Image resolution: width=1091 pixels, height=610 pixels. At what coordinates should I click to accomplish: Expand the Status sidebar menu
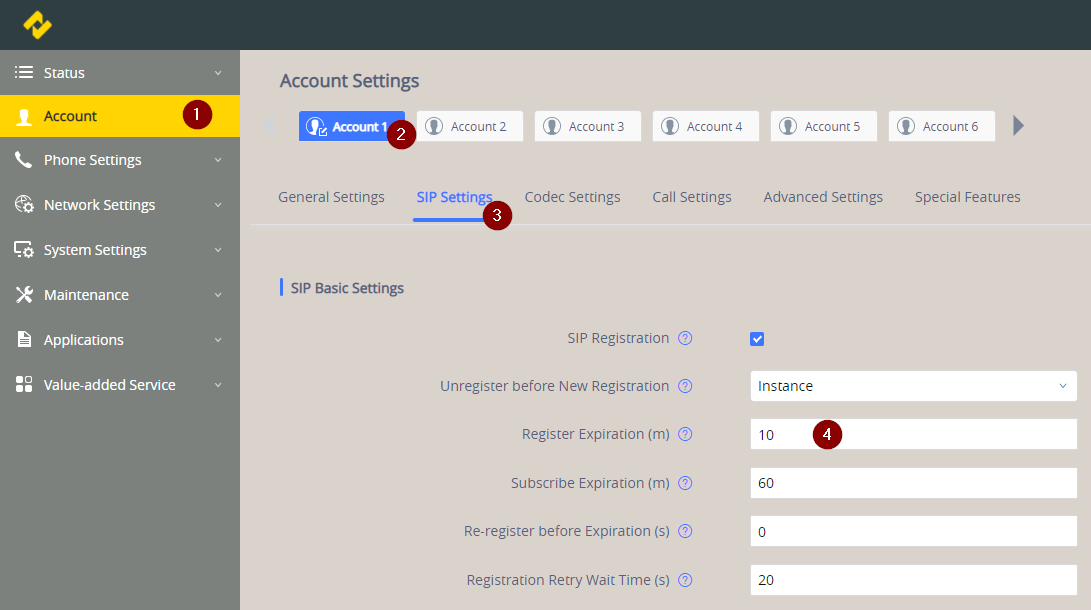(x=119, y=73)
